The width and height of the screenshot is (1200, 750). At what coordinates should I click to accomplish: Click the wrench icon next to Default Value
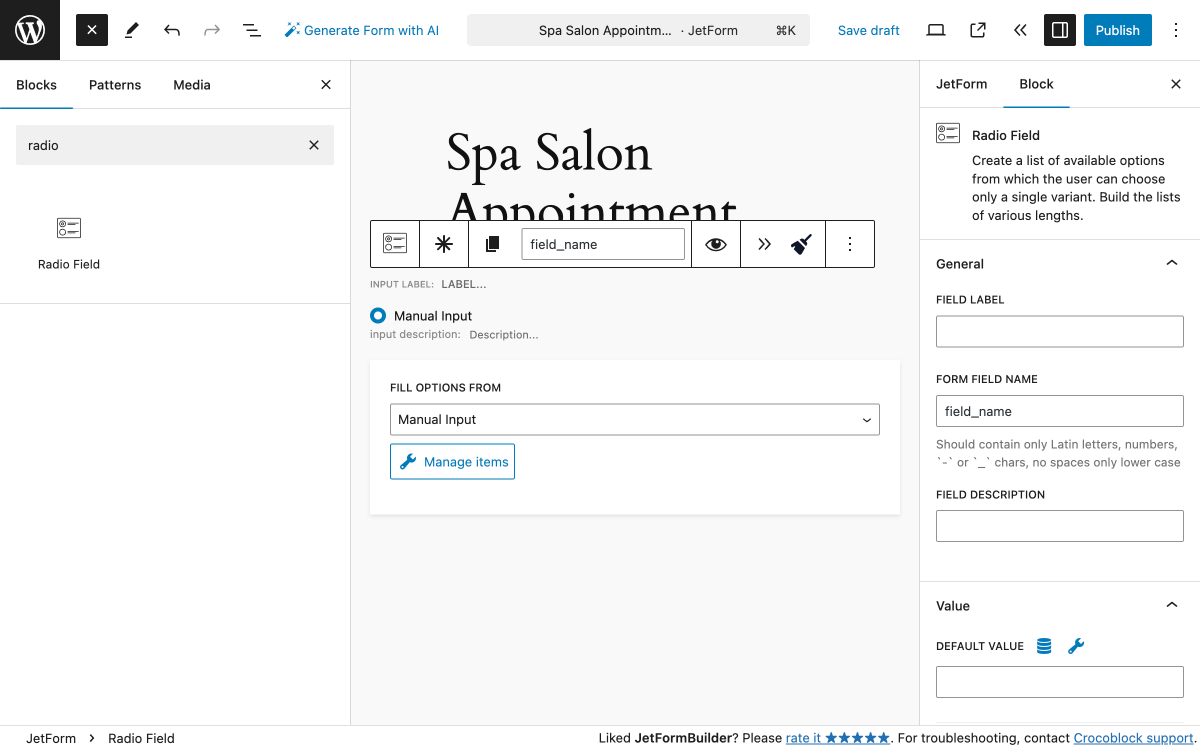coord(1076,646)
